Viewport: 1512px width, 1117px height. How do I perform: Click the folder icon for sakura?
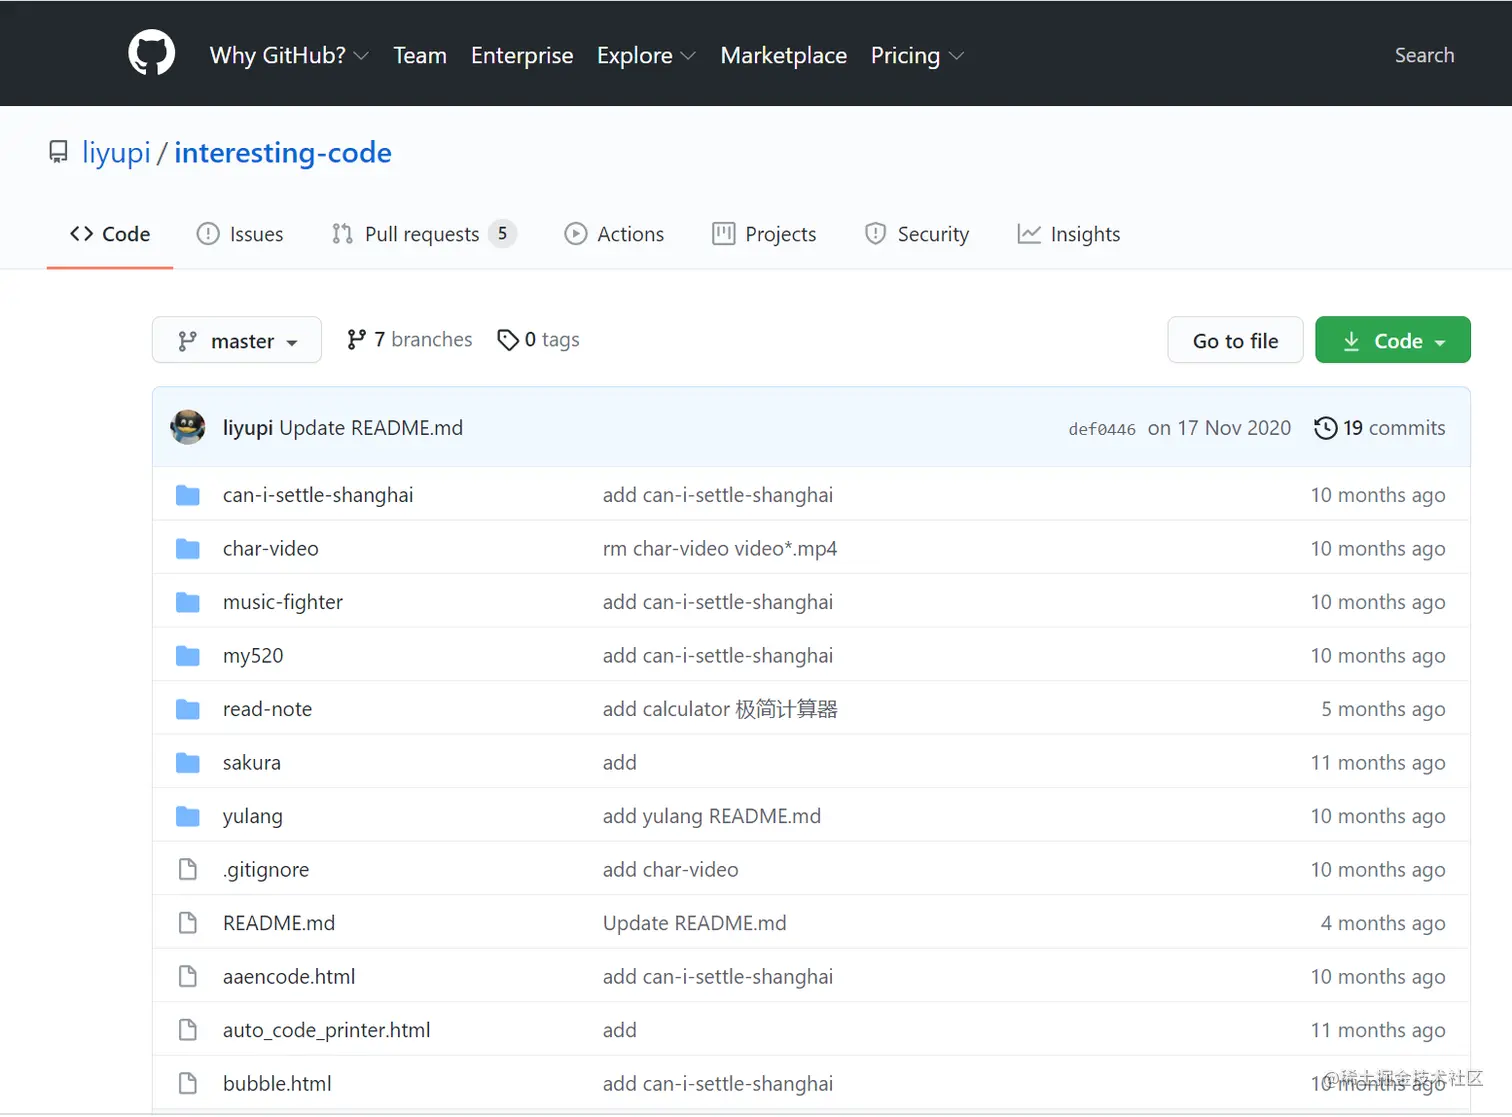pyautogui.click(x=188, y=763)
